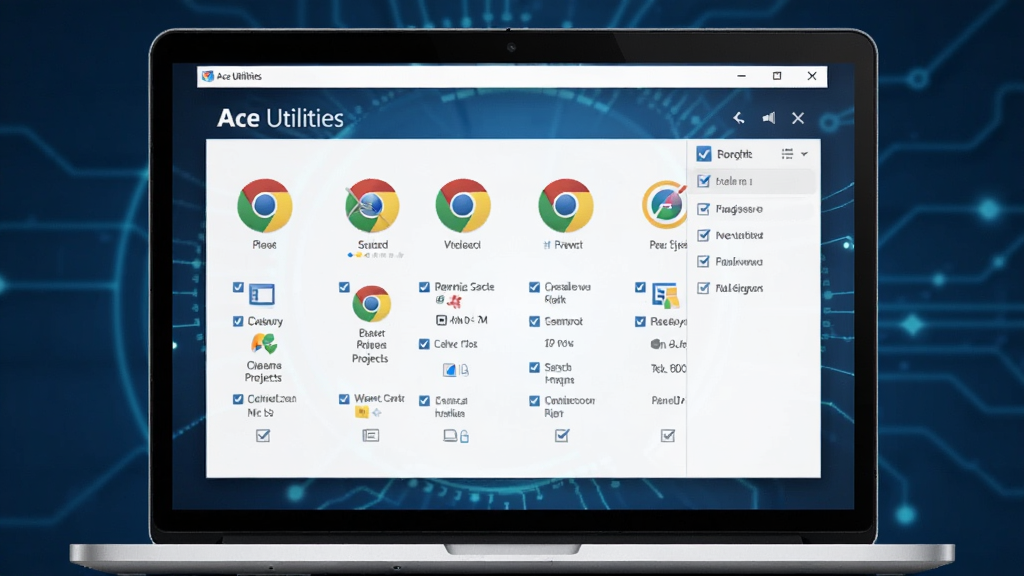Uncheck the "Fal Giegyon" checkbox
Image resolution: width=1024 pixels, height=576 pixels.
pos(703,288)
